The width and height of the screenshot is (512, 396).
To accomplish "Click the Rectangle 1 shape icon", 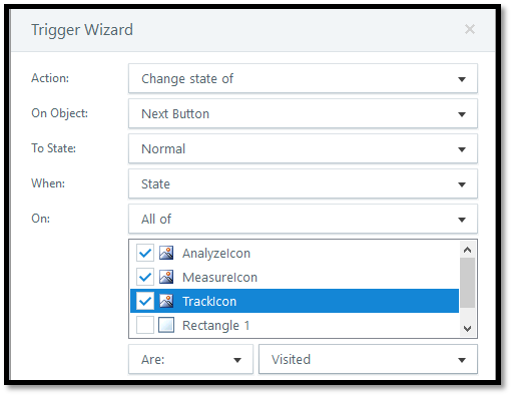I will coord(166,325).
